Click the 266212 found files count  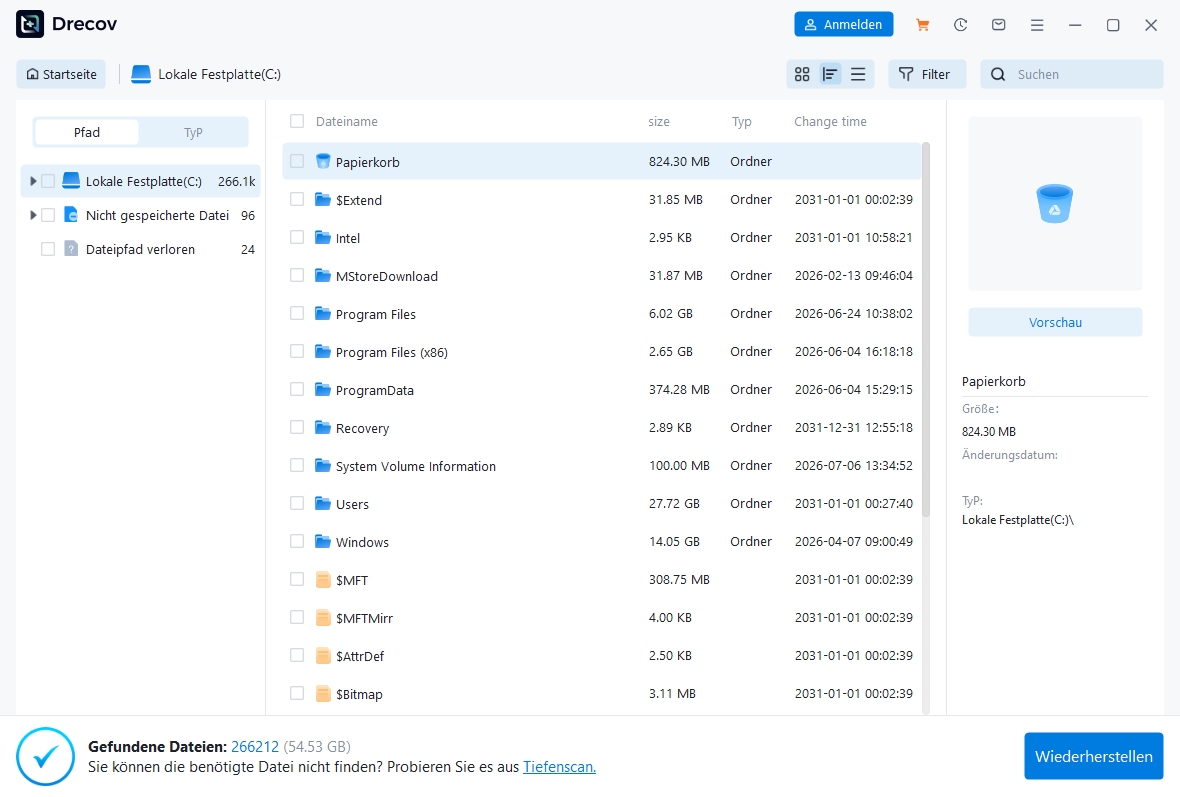click(254, 747)
